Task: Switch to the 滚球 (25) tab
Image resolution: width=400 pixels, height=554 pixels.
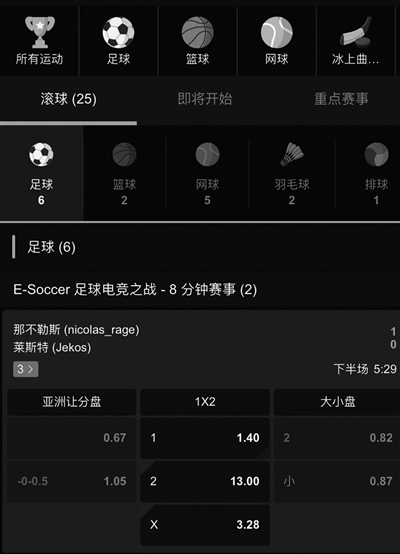Action: pos(68,99)
